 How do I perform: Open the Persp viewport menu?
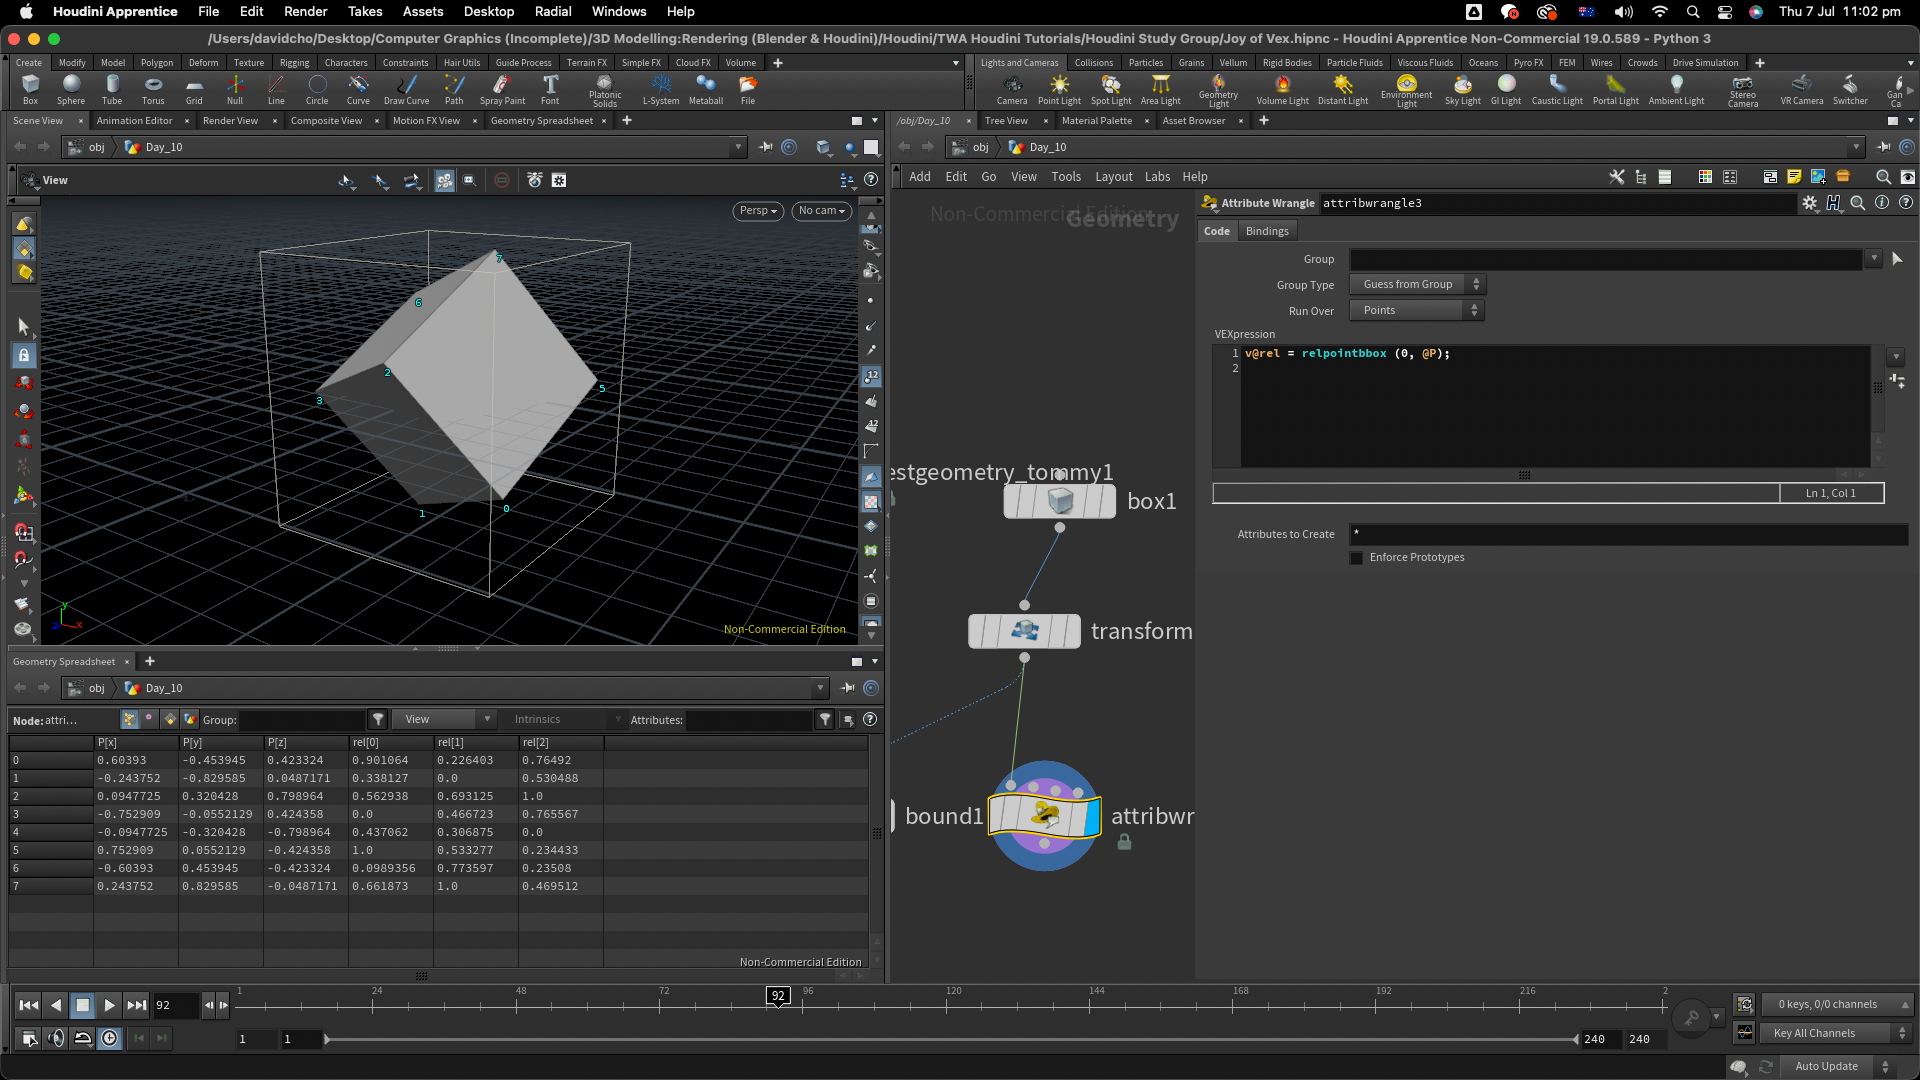[x=758, y=211]
